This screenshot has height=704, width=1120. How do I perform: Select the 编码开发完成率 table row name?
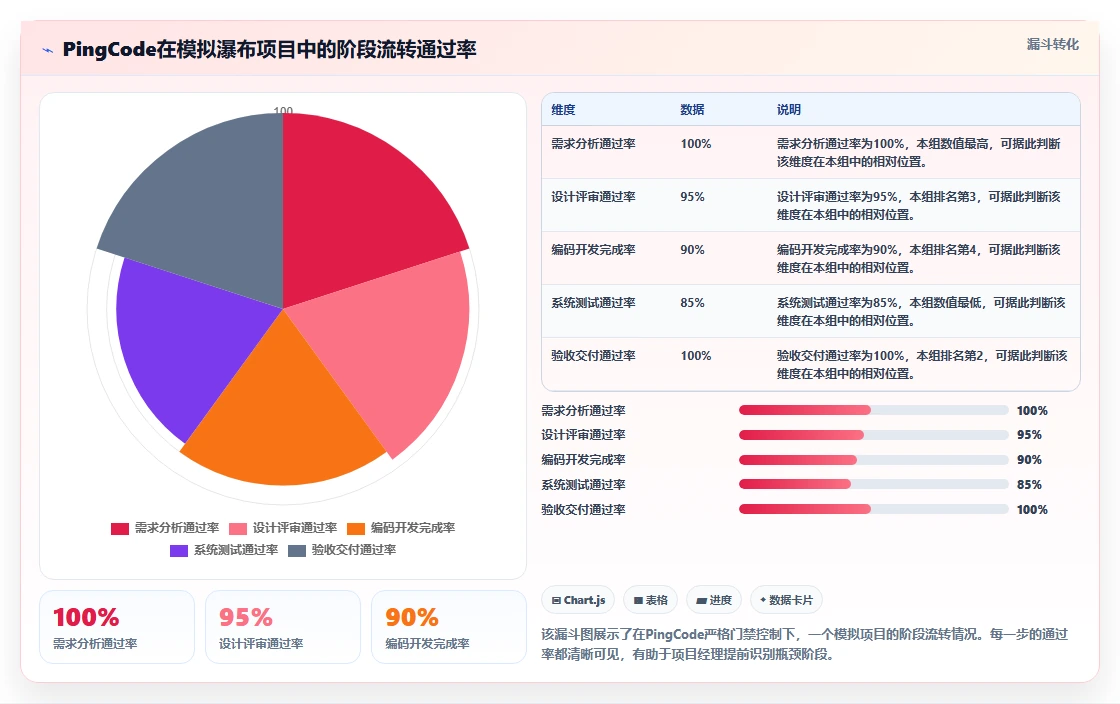(x=593, y=249)
